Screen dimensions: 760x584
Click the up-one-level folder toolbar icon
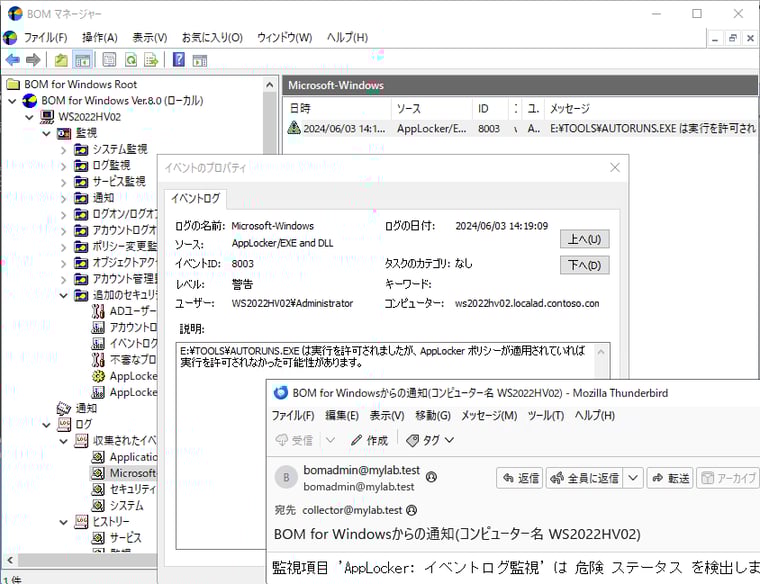pyautogui.click(x=61, y=60)
